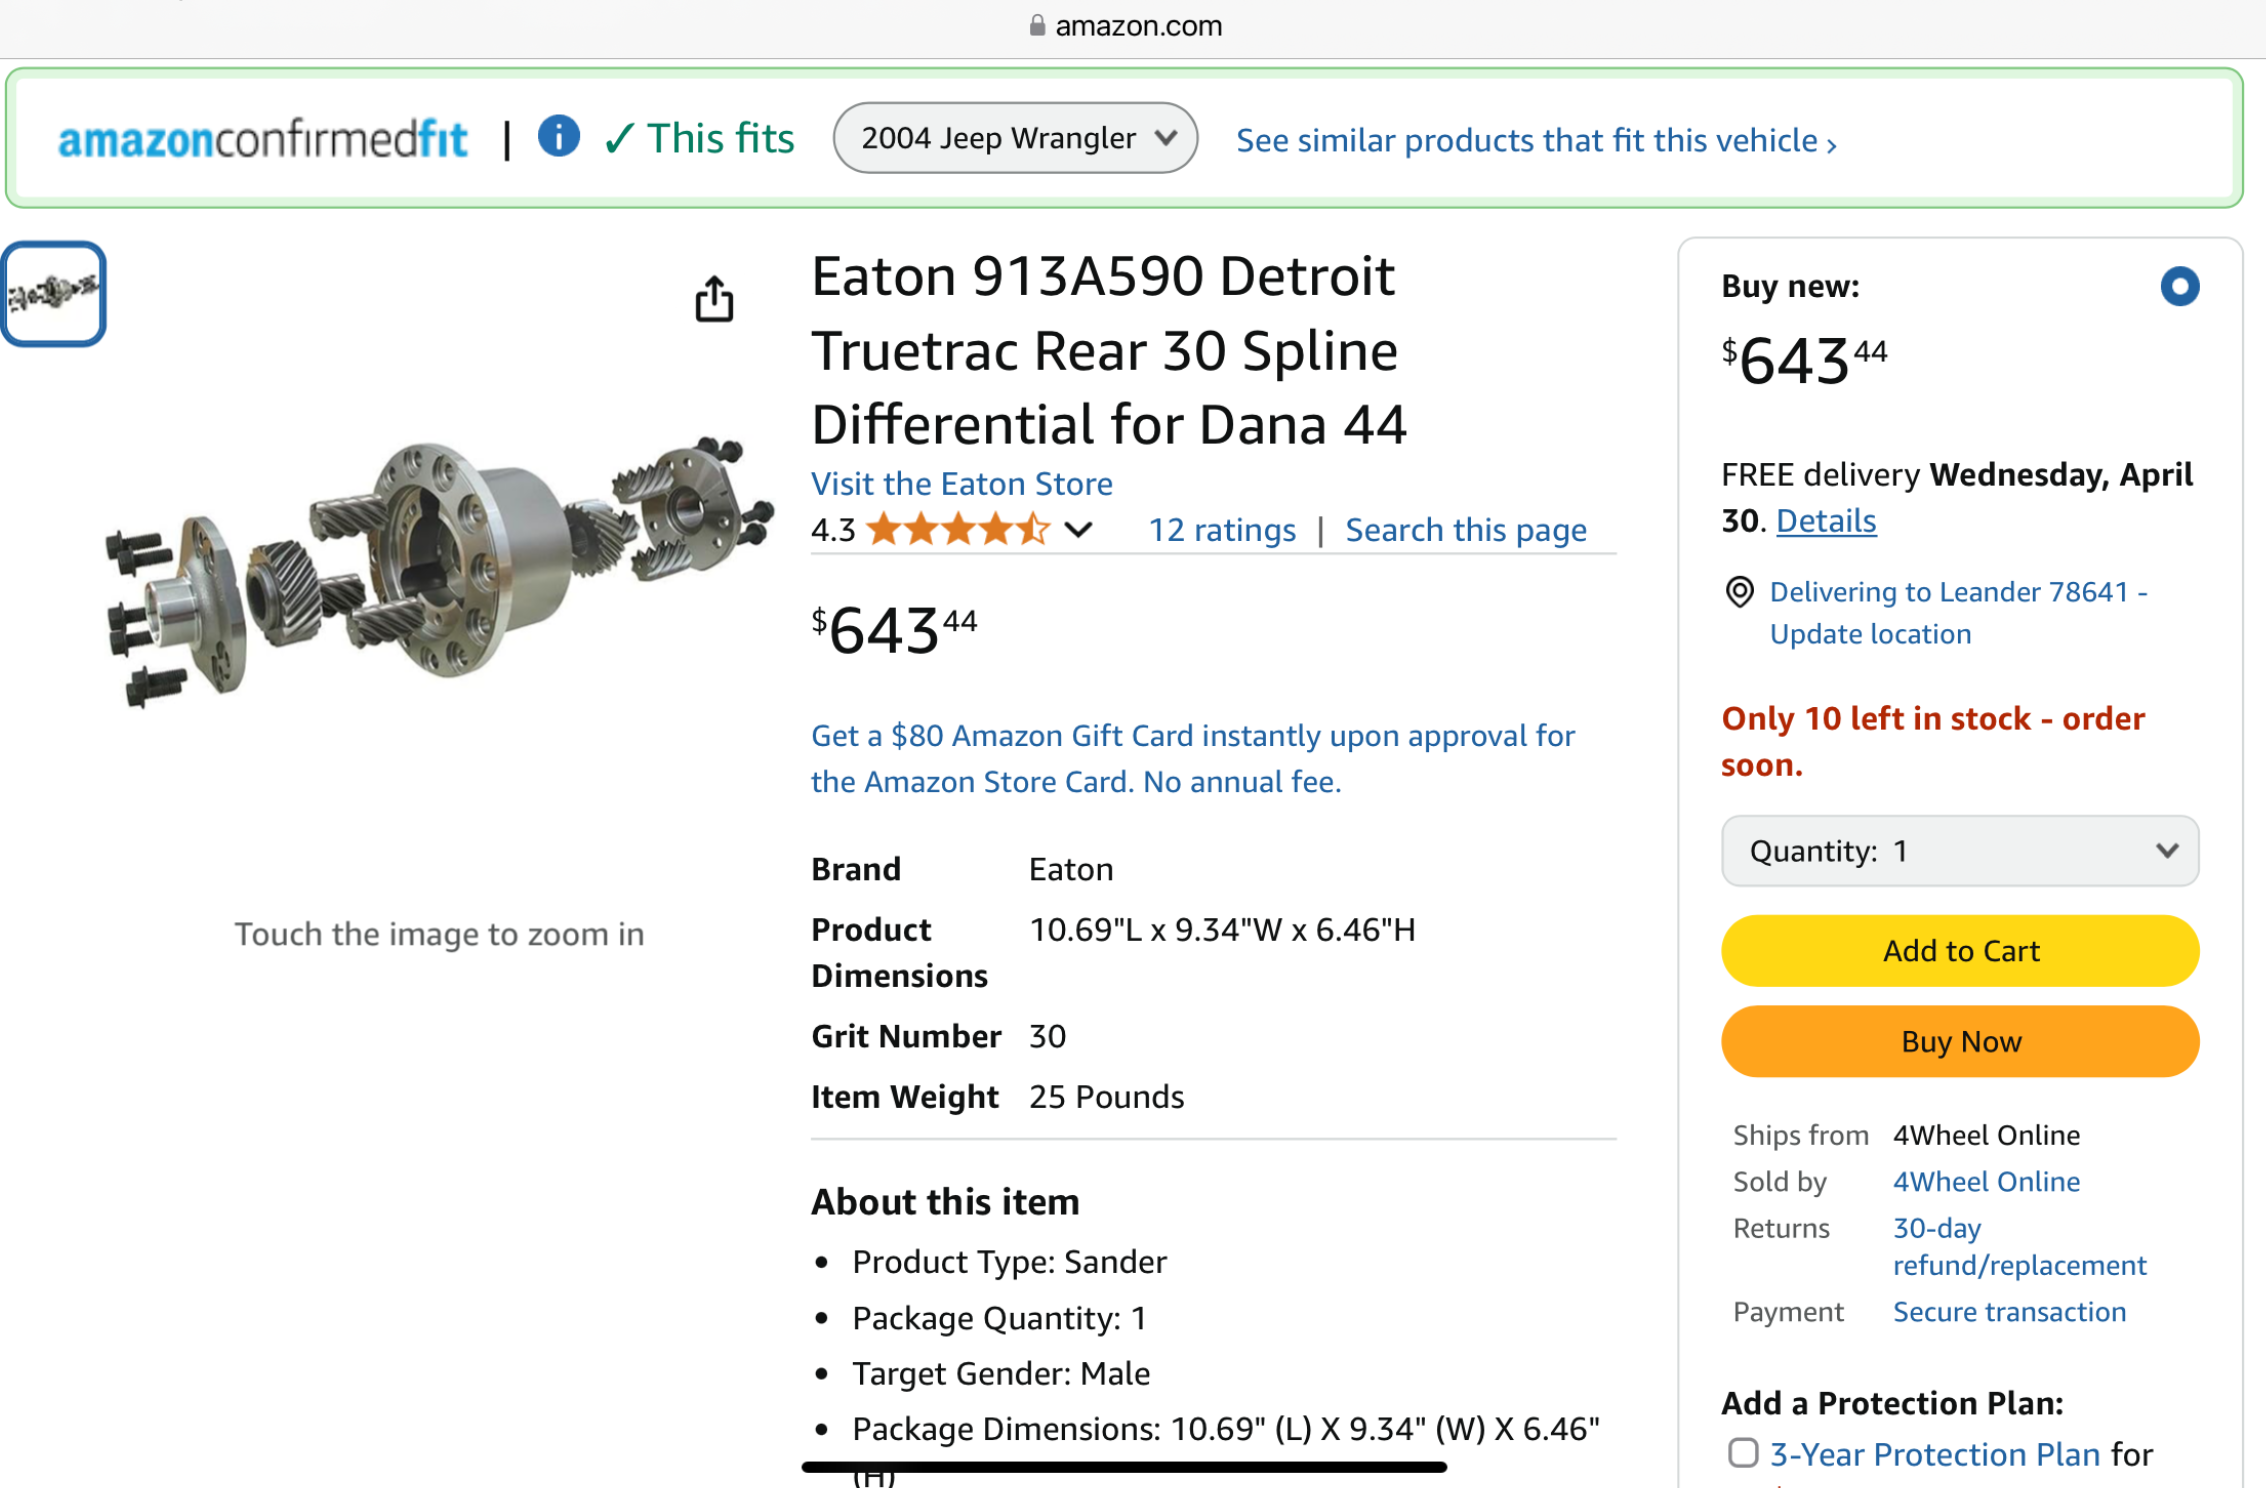Open the 12 ratings link

1221,530
